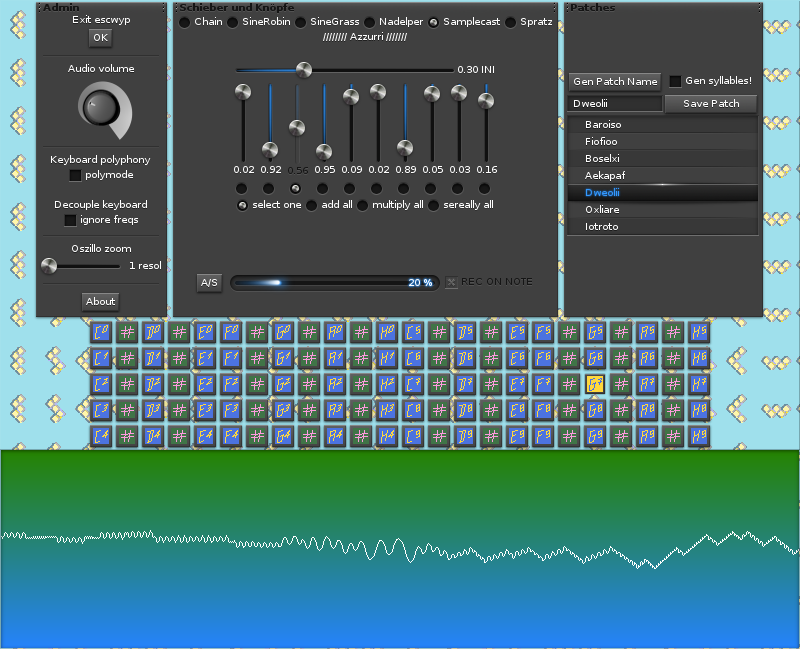Choose the multiply all mode
The width and height of the screenshot is (800, 649).
click(x=364, y=205)
